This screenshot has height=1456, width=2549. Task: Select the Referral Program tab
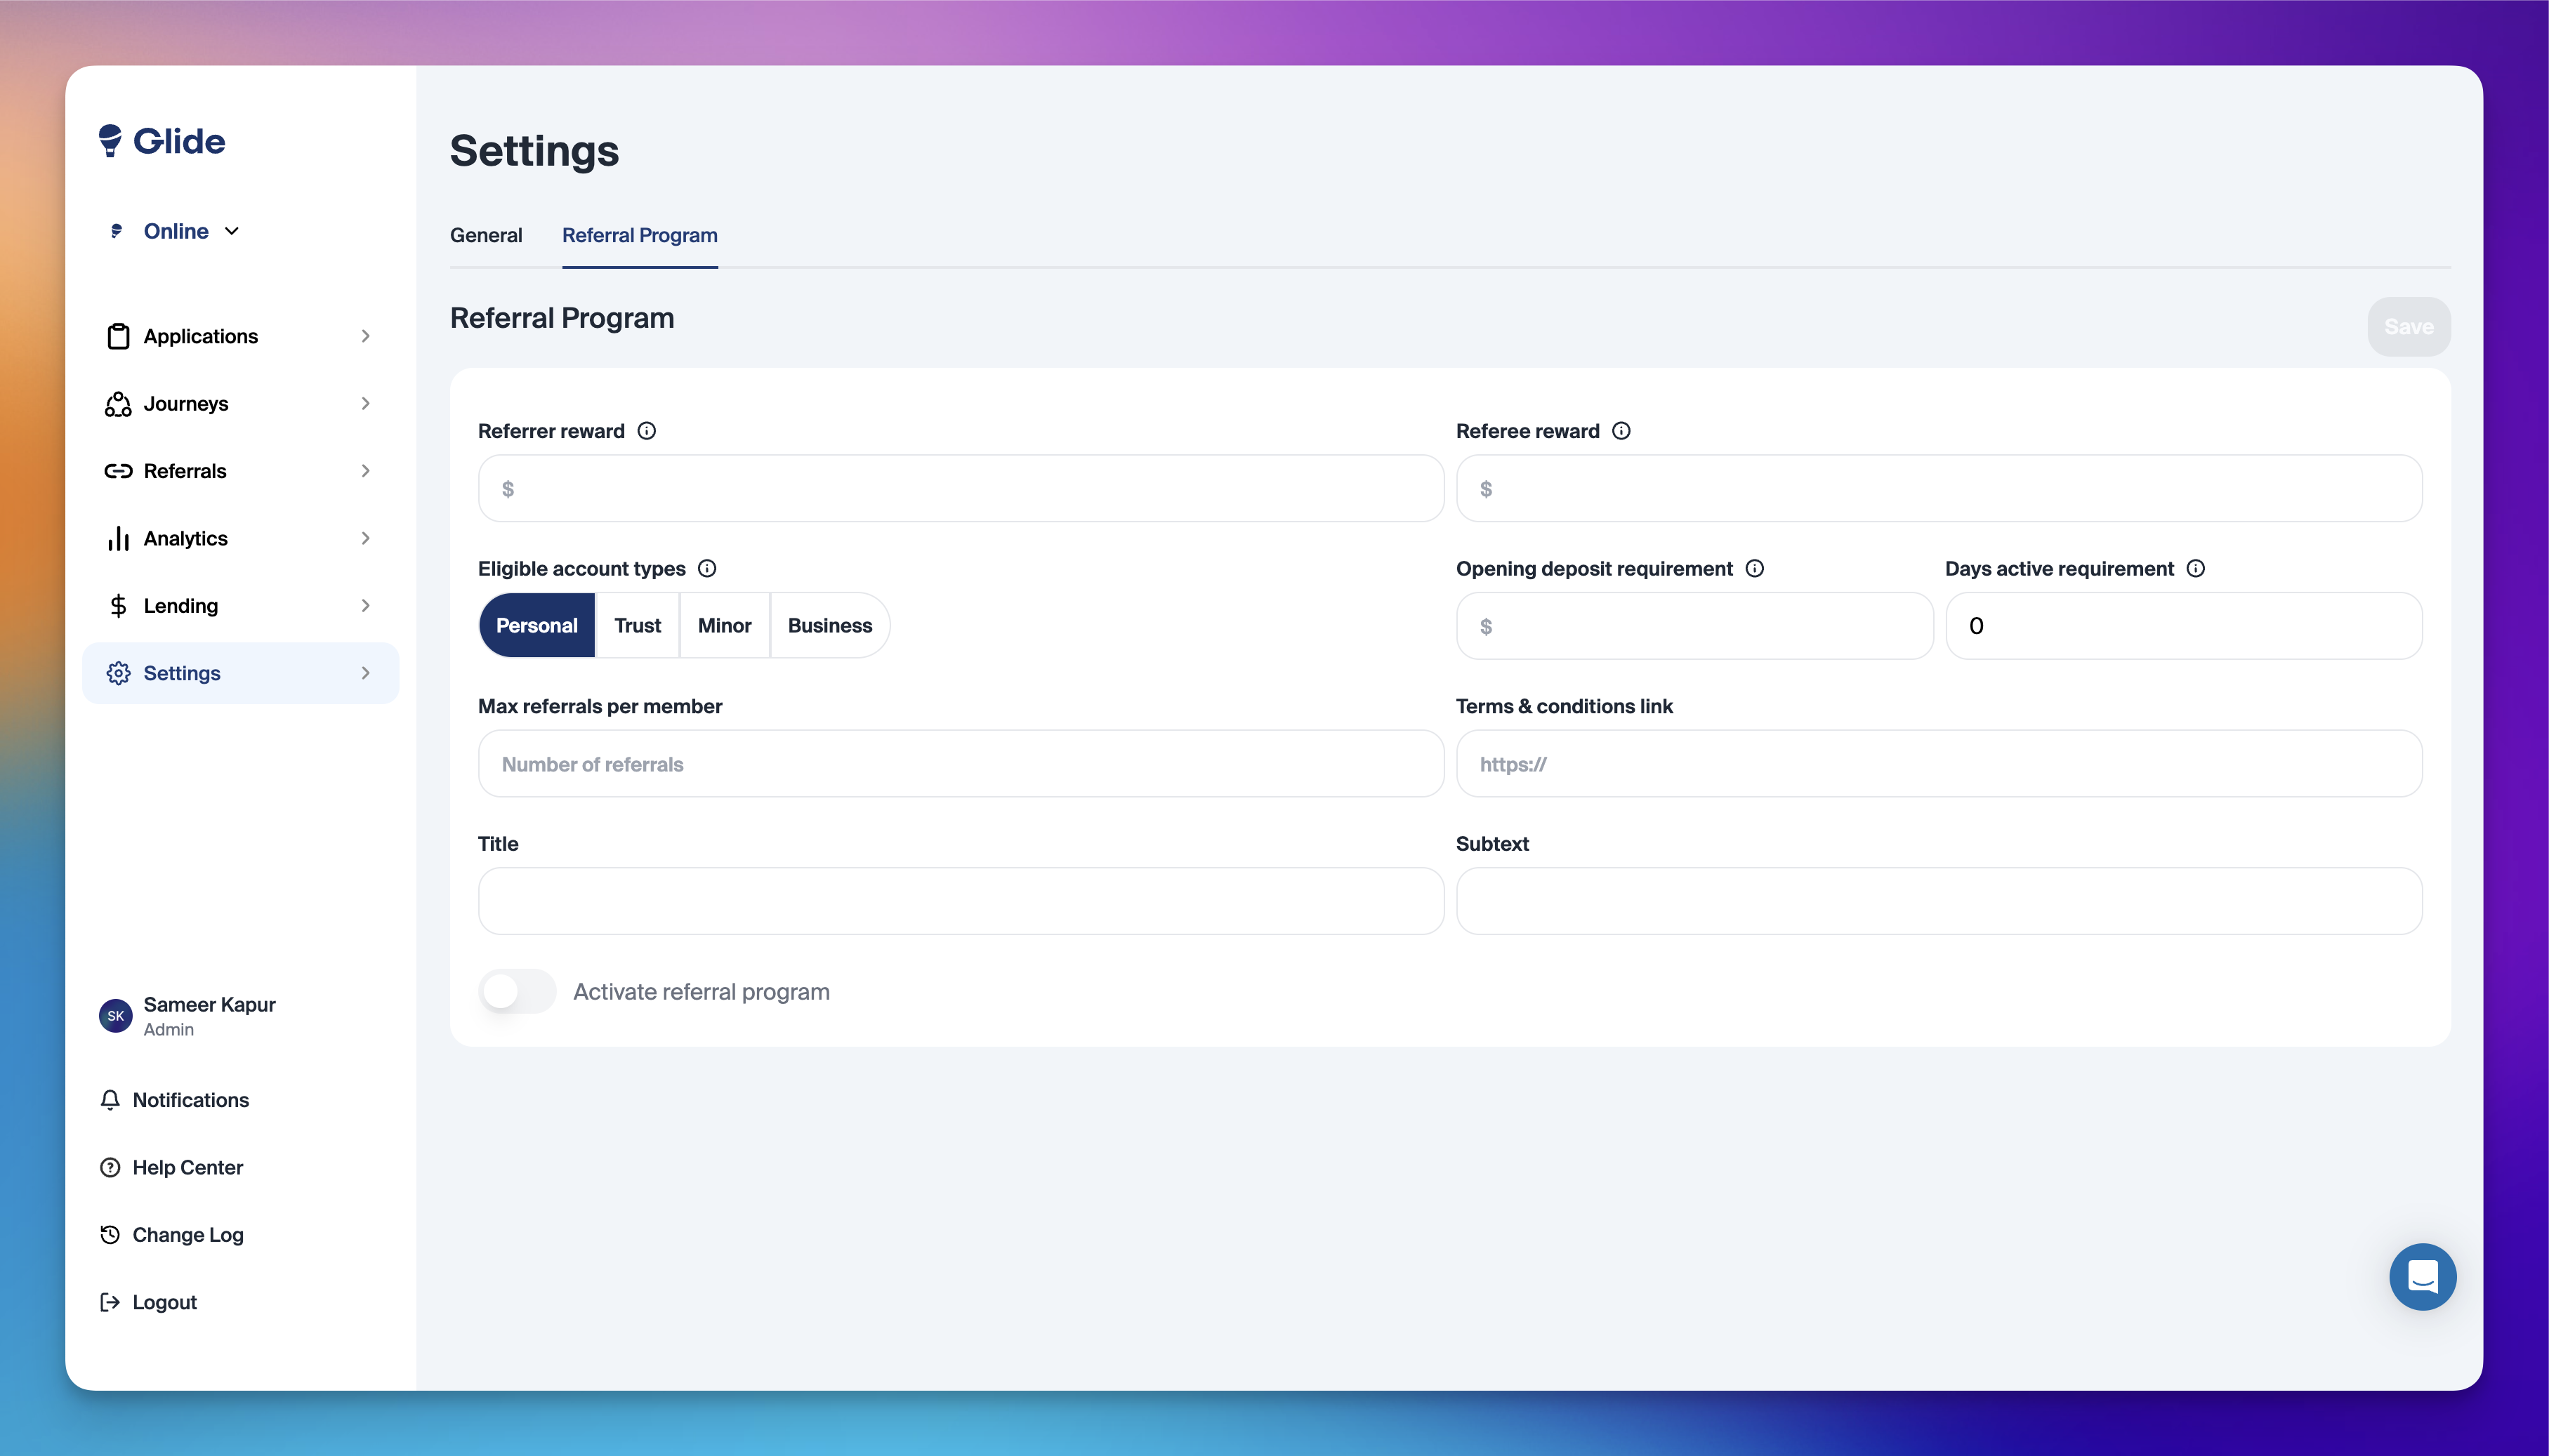(639, 235)
